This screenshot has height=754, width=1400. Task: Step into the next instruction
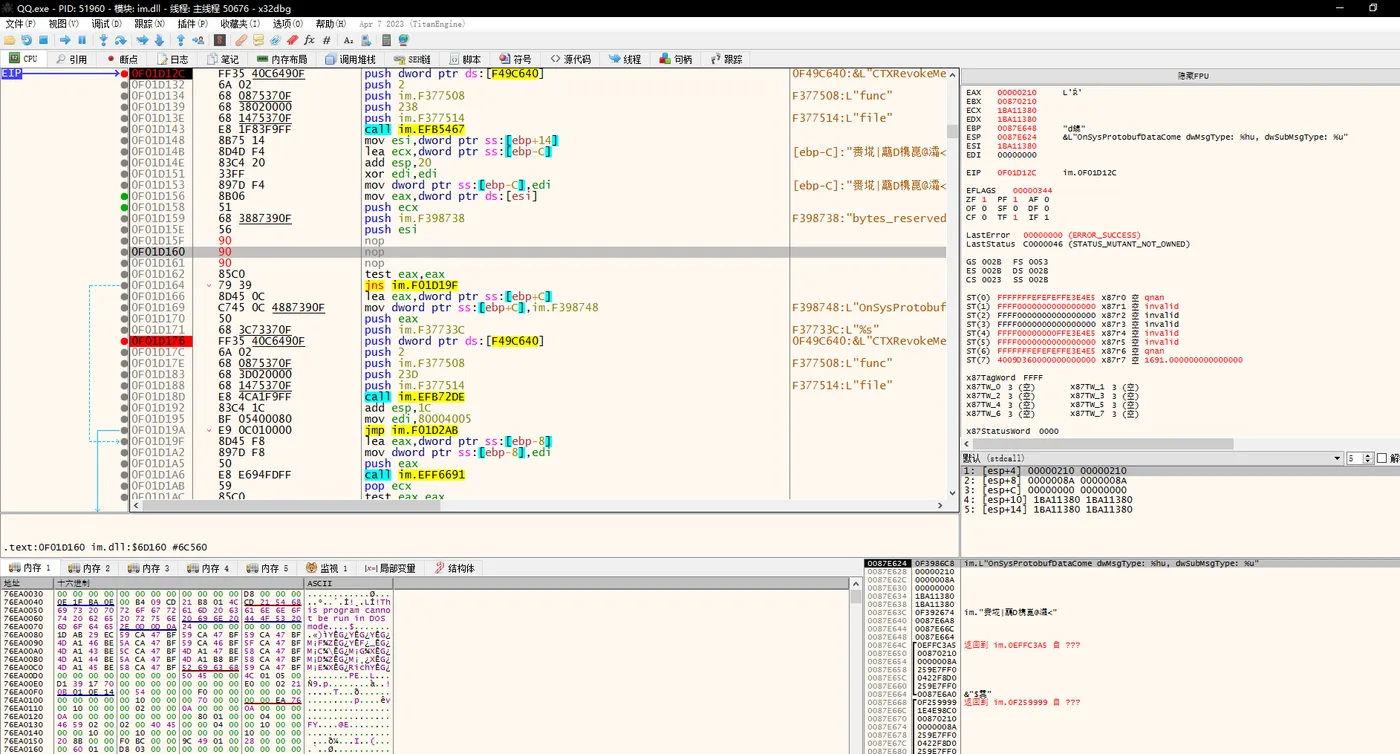tap(103, 41)
